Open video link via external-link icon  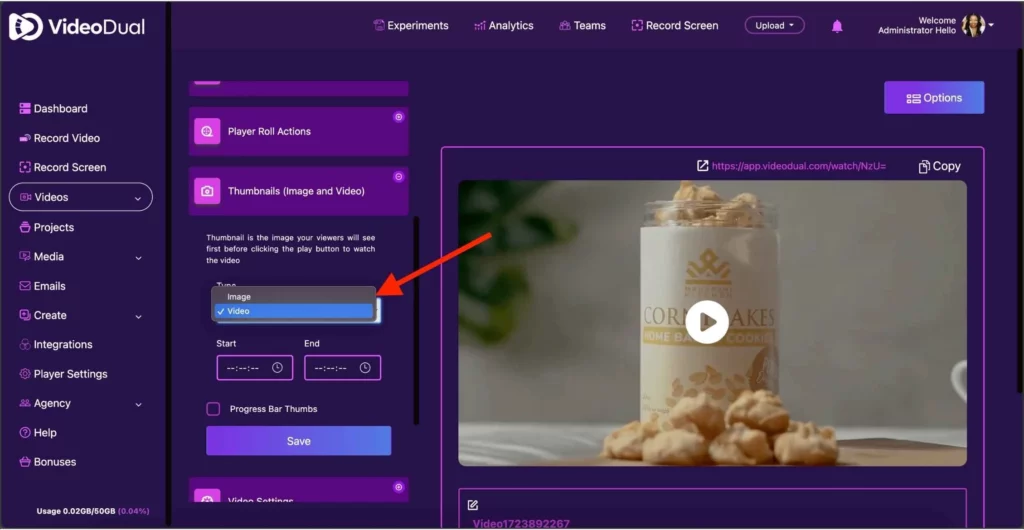click(x=702, y=166)
